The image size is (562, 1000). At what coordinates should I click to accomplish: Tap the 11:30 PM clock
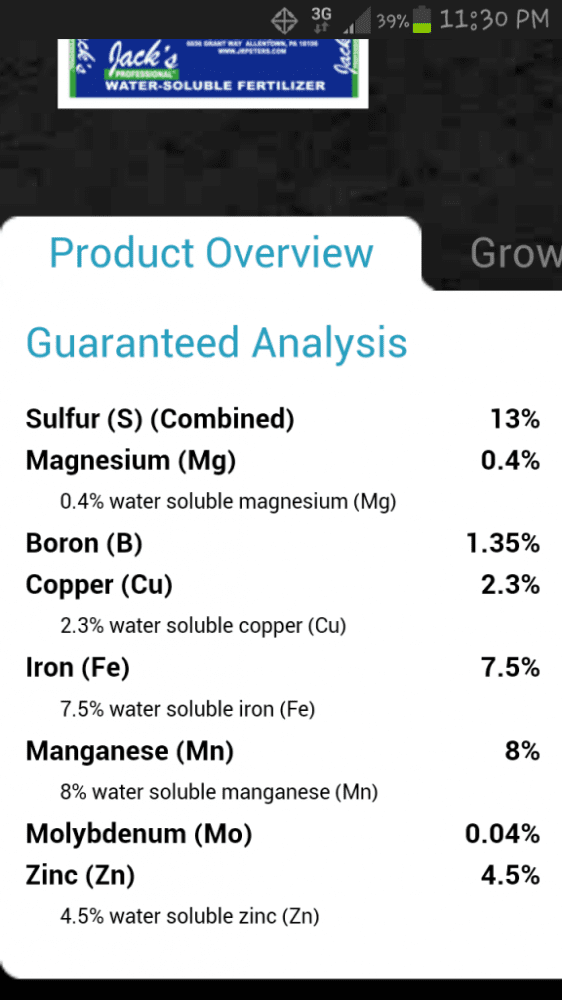tap(494, 20)
